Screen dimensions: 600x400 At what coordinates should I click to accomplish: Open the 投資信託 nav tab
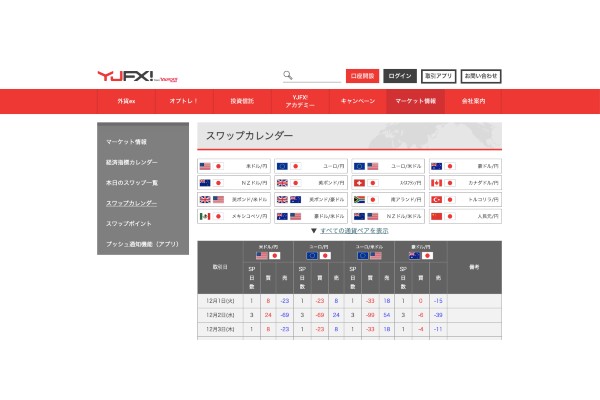tap(242, 101)
